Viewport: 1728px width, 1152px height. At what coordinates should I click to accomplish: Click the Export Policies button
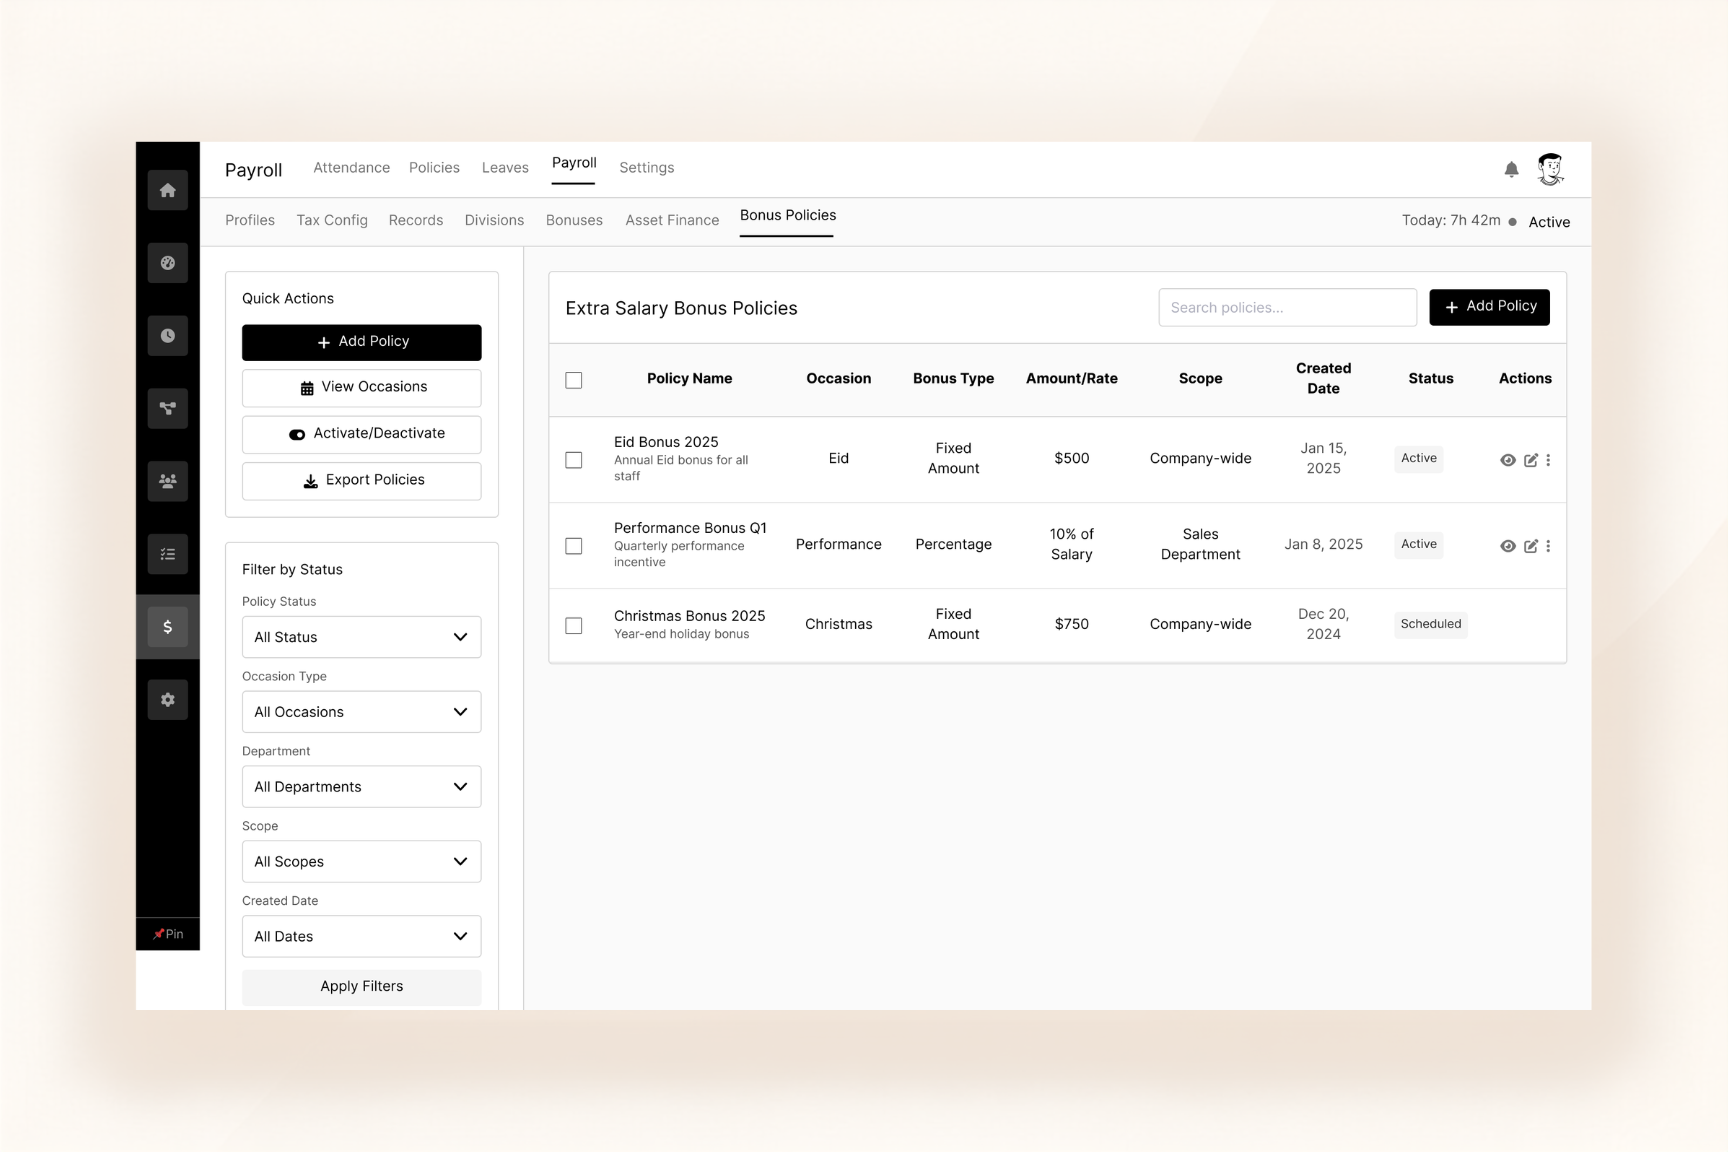point(361,481)
